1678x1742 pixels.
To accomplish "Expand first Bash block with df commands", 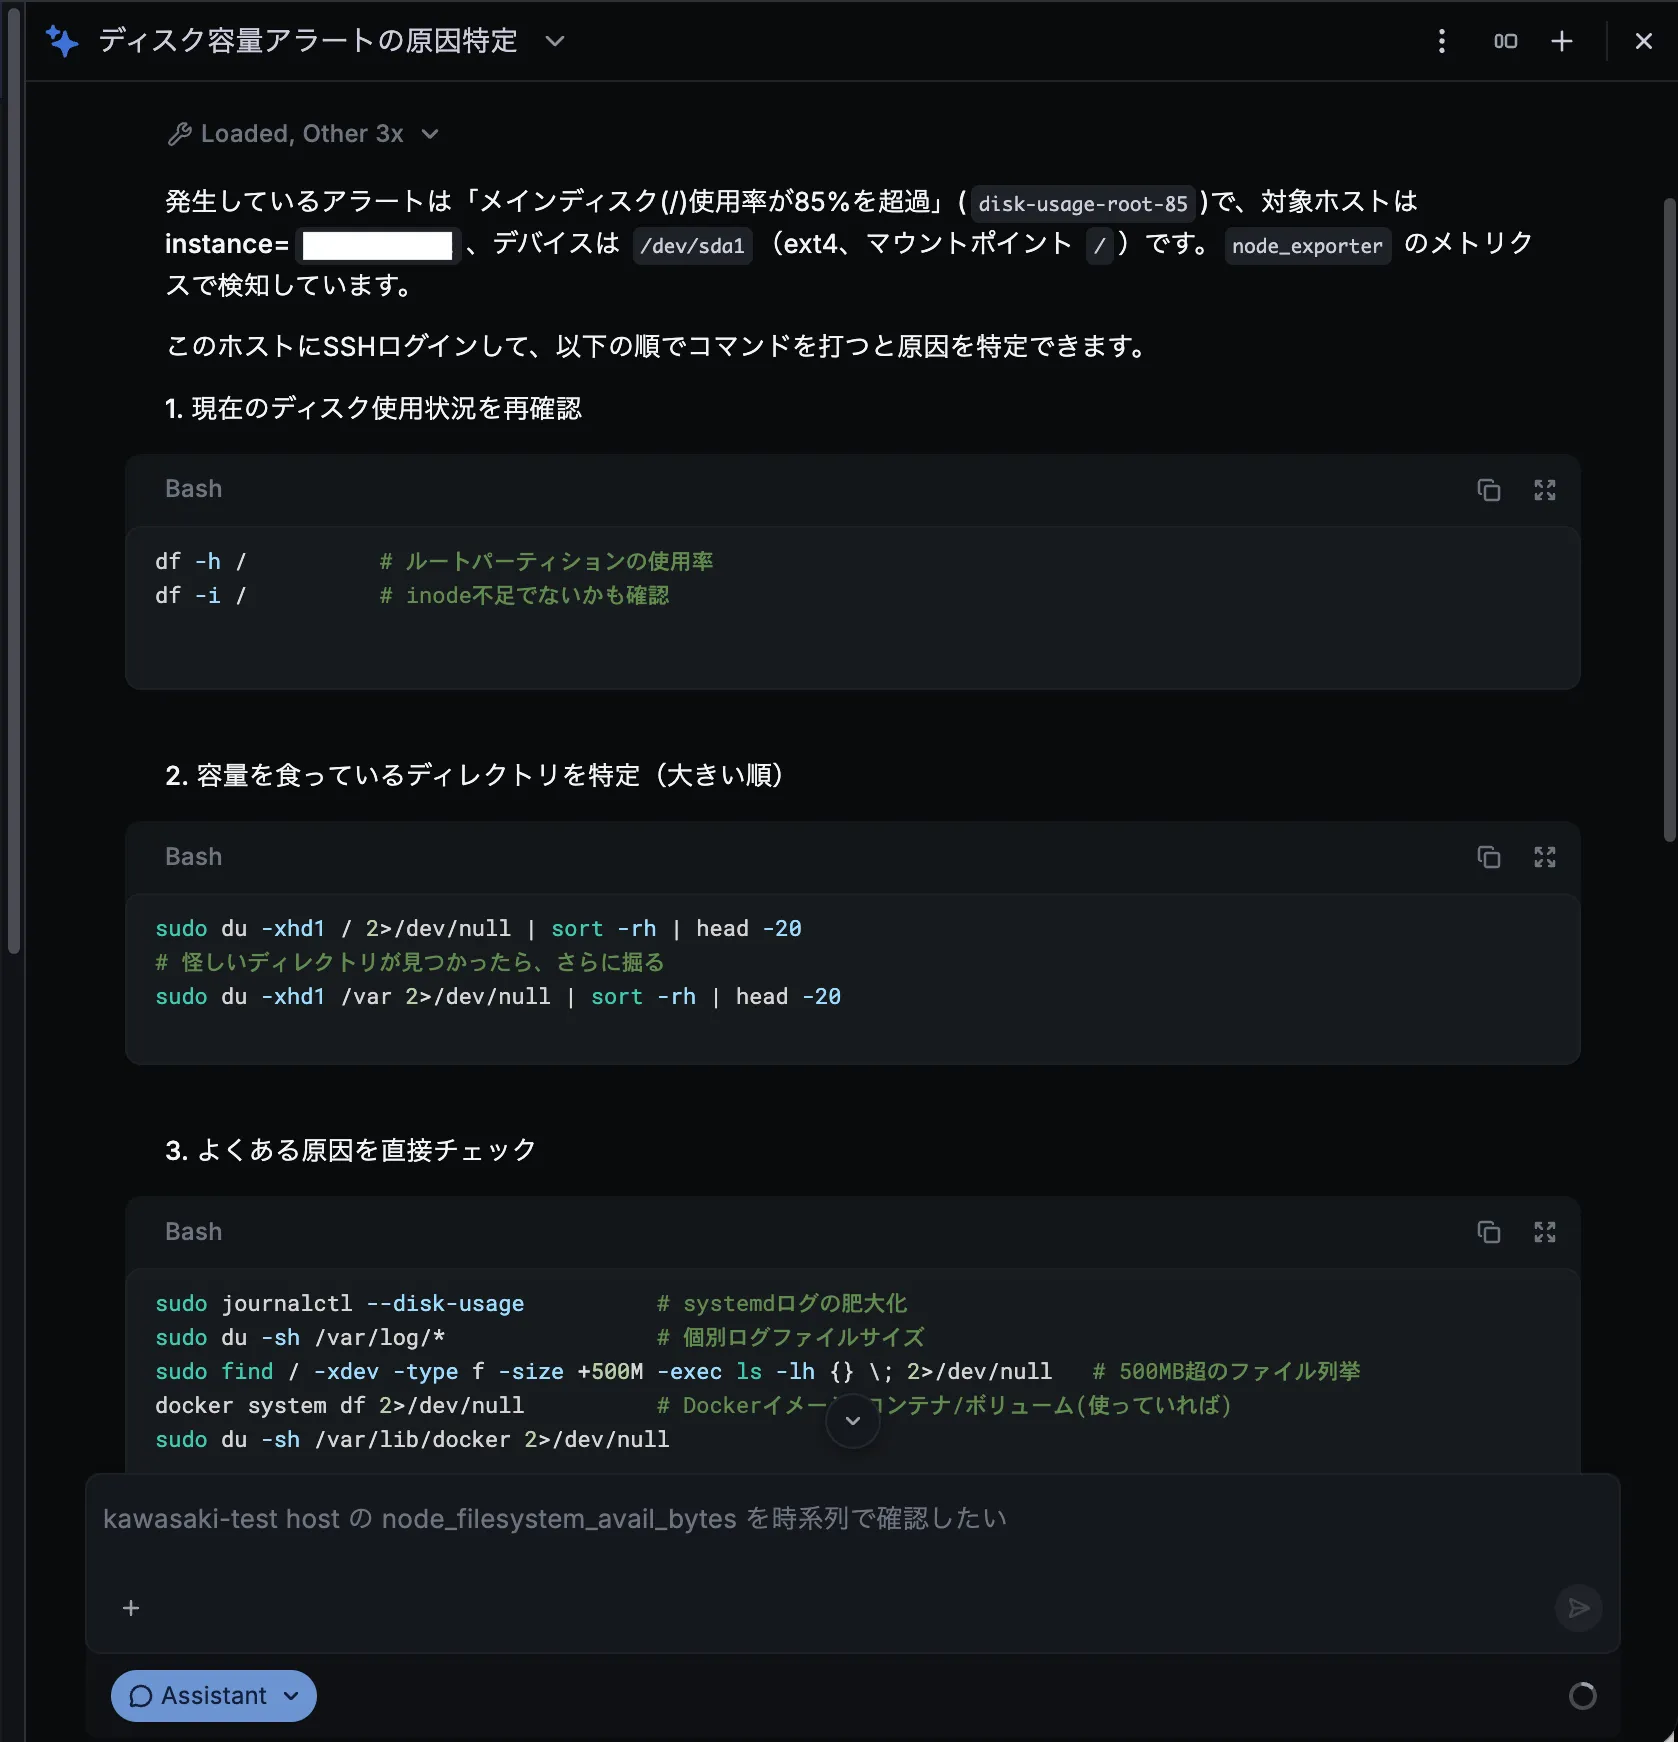I will pyautogui.click(x=1545, y=490).
